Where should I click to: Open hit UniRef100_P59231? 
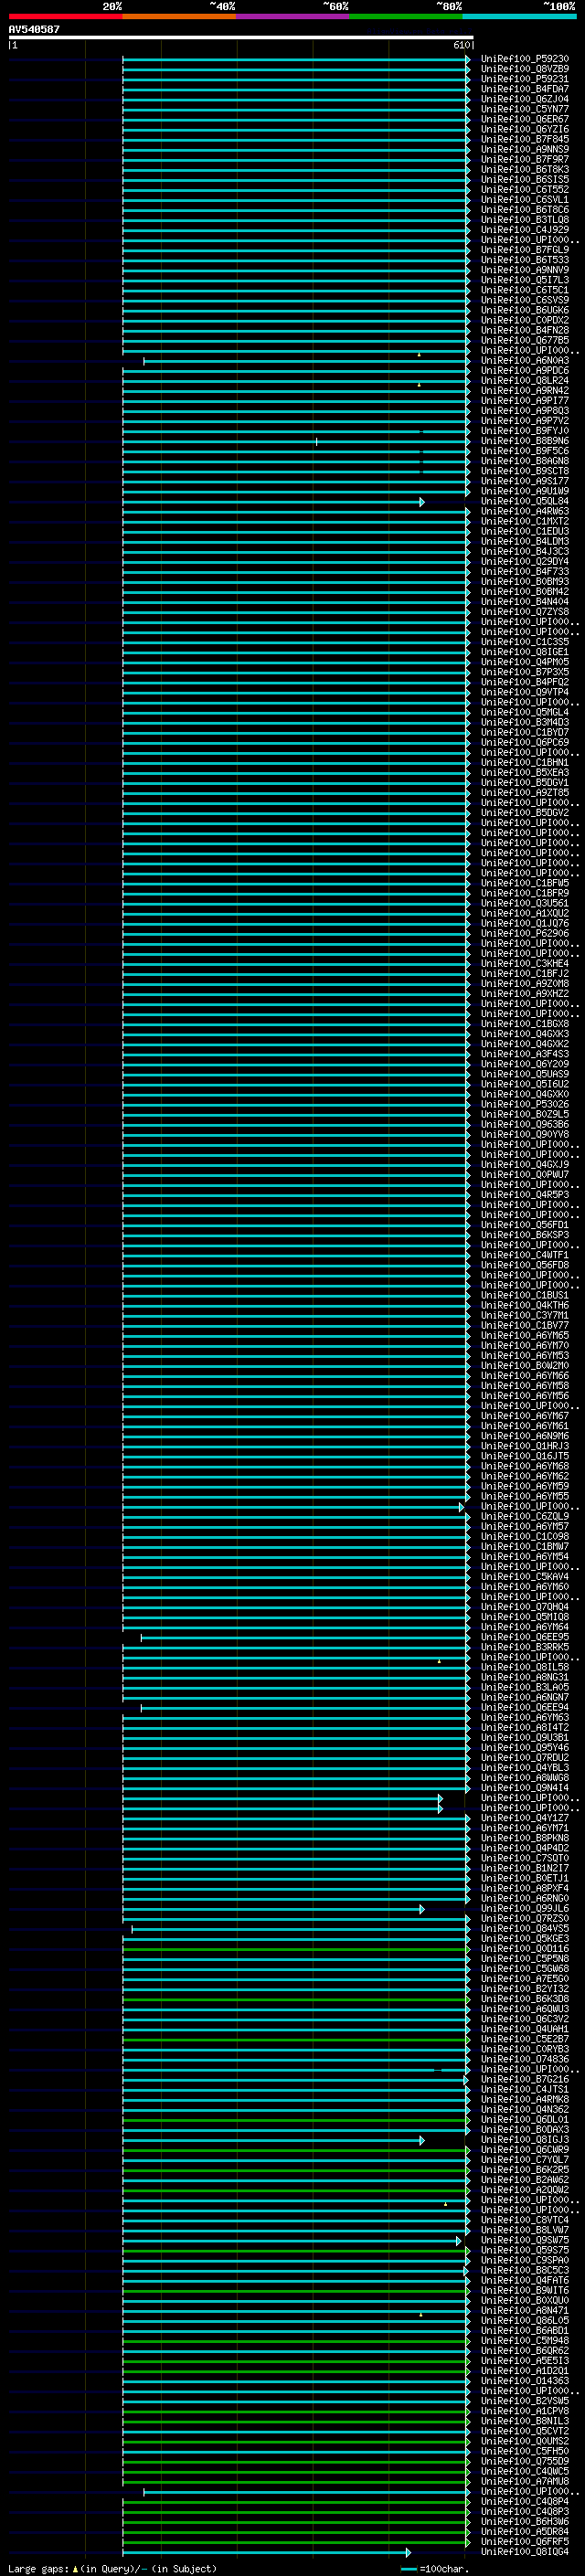(525, 79)
